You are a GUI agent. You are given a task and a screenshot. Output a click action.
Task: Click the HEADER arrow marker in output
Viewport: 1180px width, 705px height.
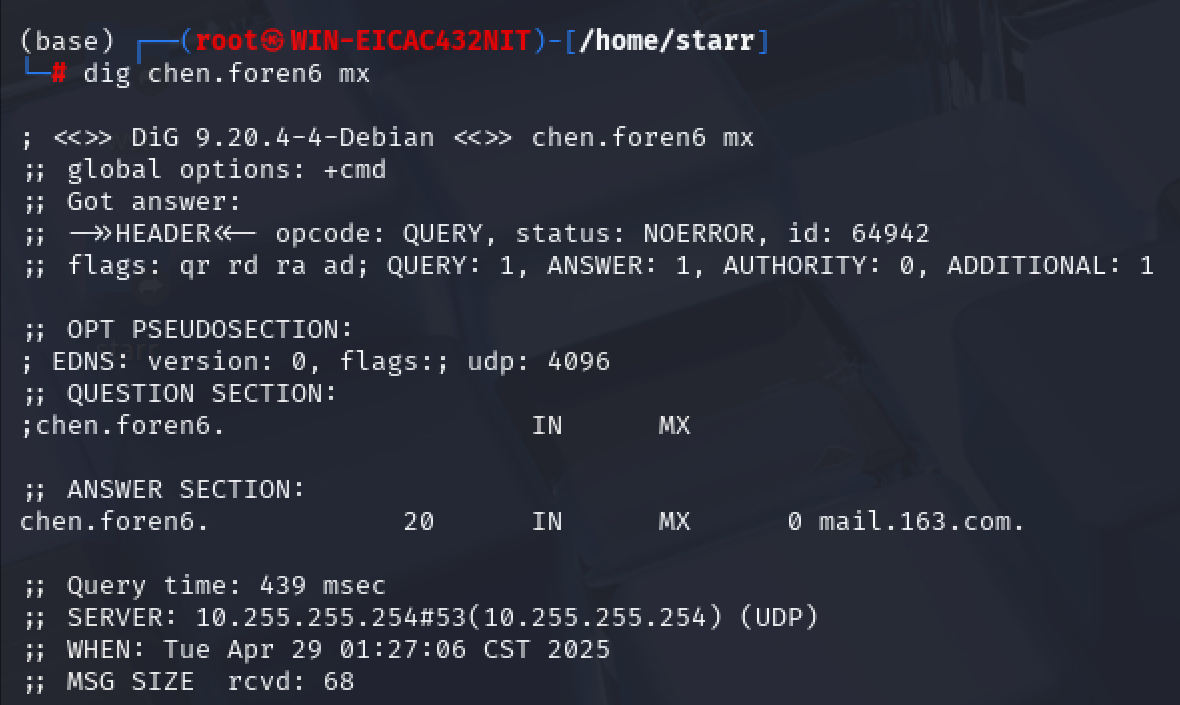click(163, 234)
